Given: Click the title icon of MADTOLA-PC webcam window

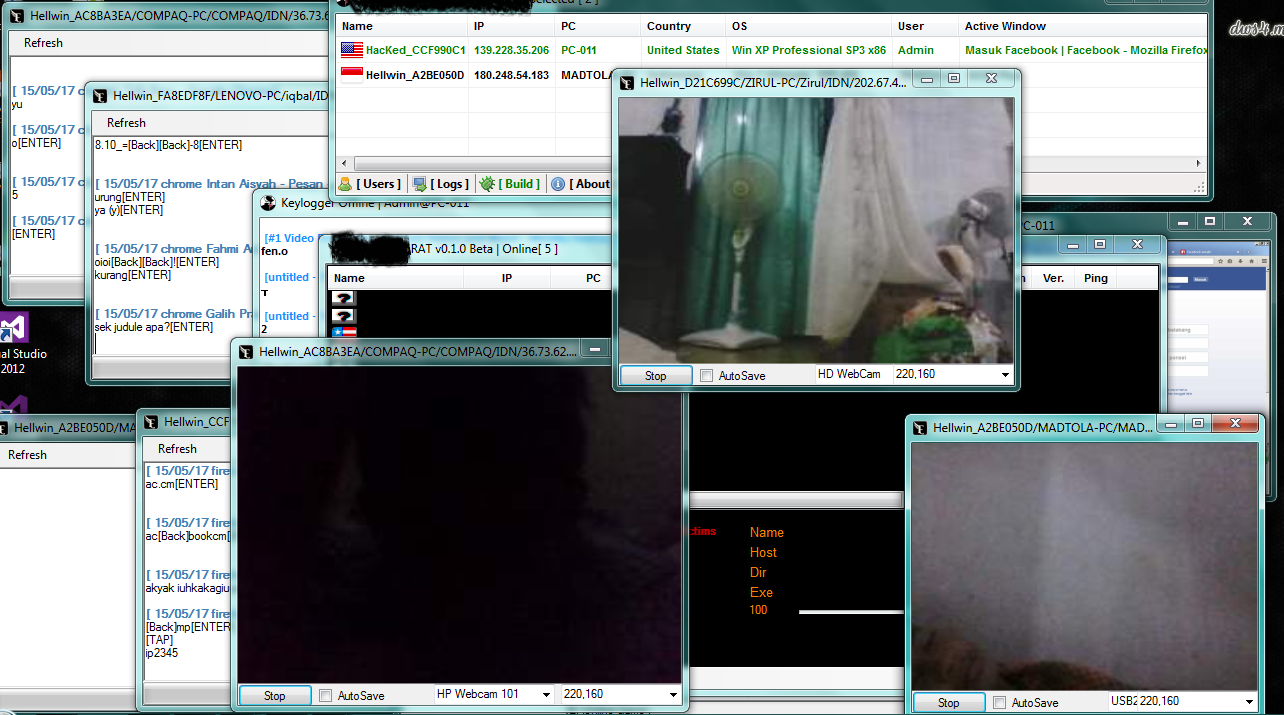Looking at the screenshot, I should 920,427.
